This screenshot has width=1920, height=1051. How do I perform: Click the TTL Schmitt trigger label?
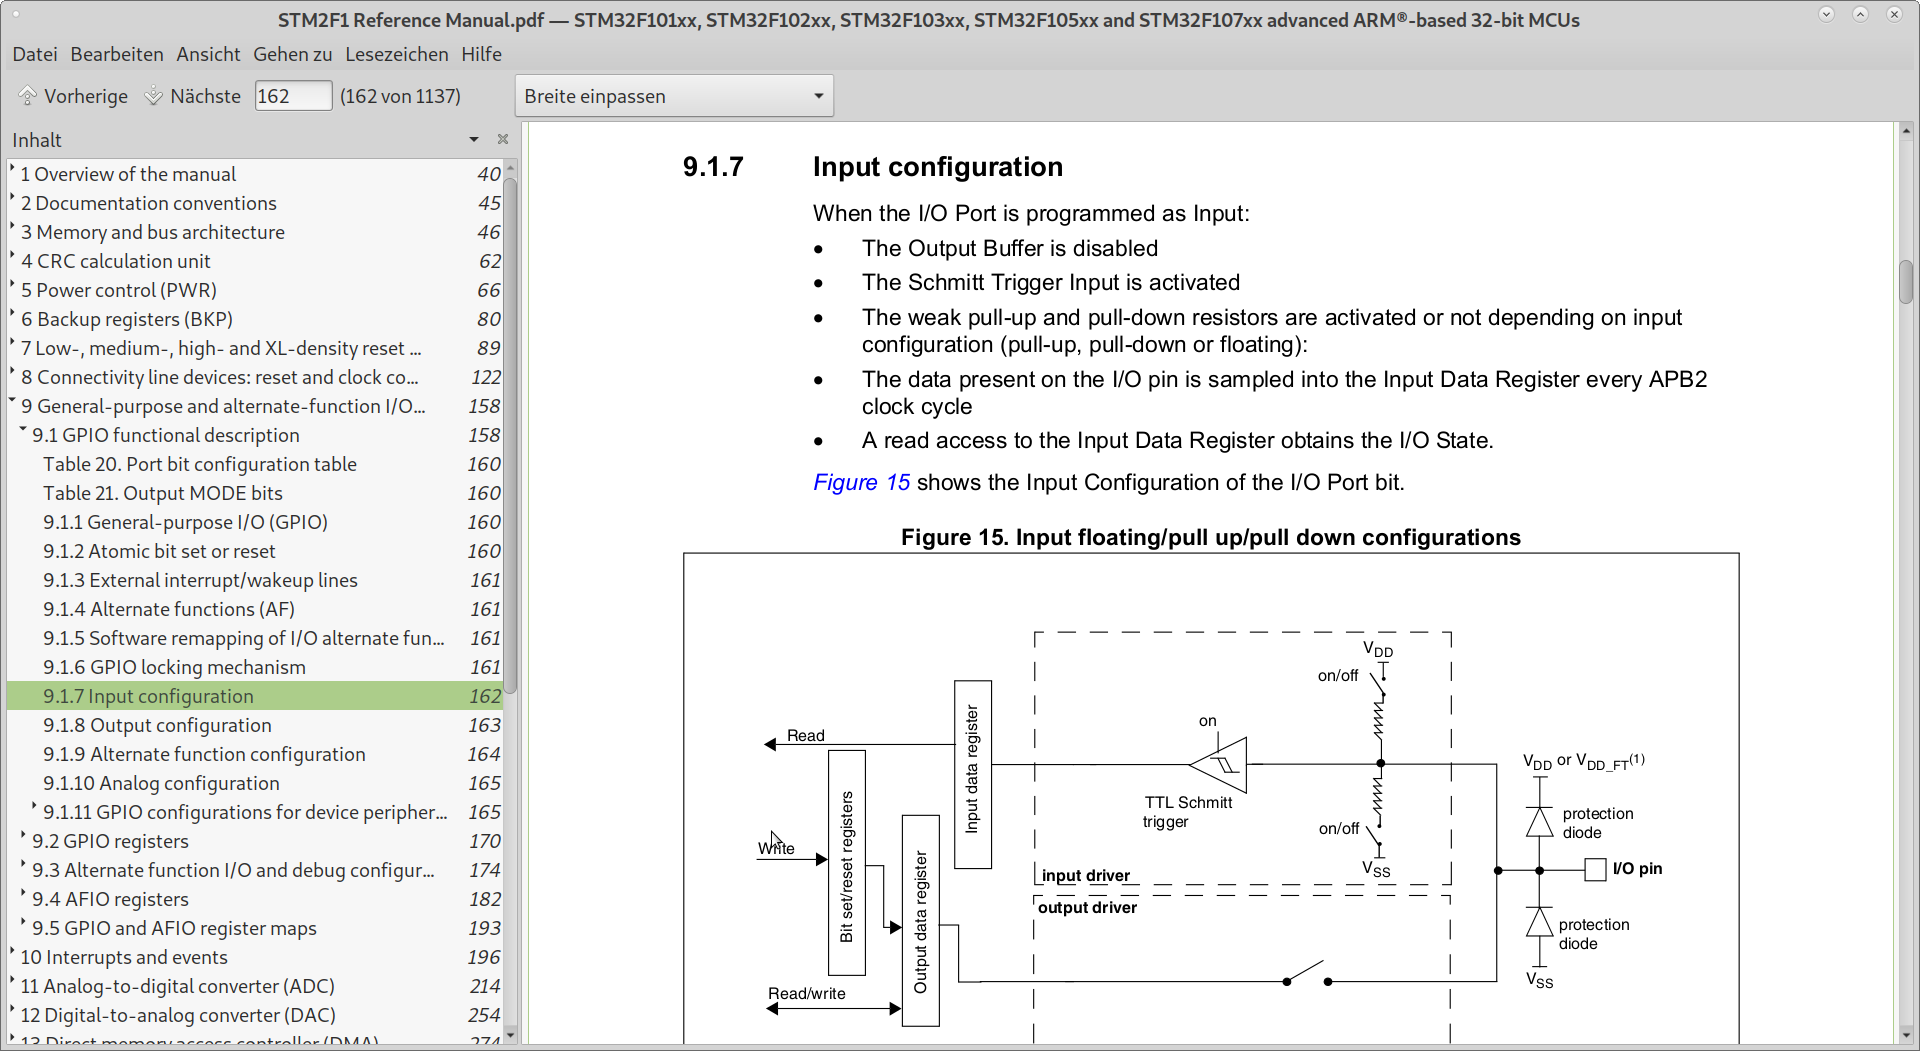click(1188, 812)
